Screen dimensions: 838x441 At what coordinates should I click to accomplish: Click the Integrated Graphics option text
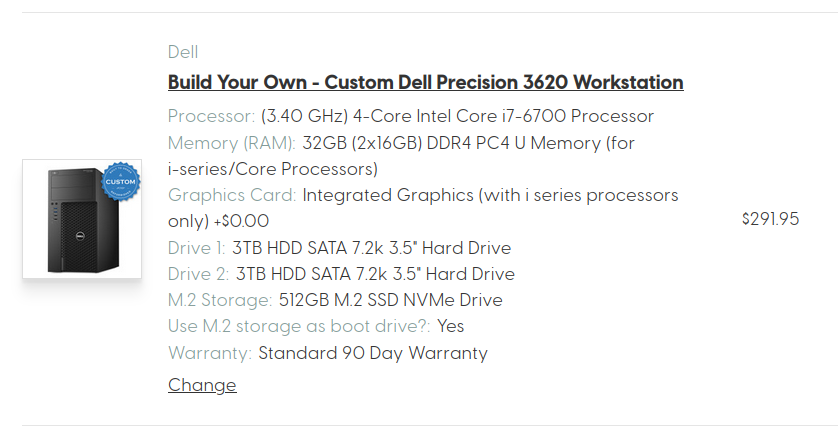click(423, 208)
